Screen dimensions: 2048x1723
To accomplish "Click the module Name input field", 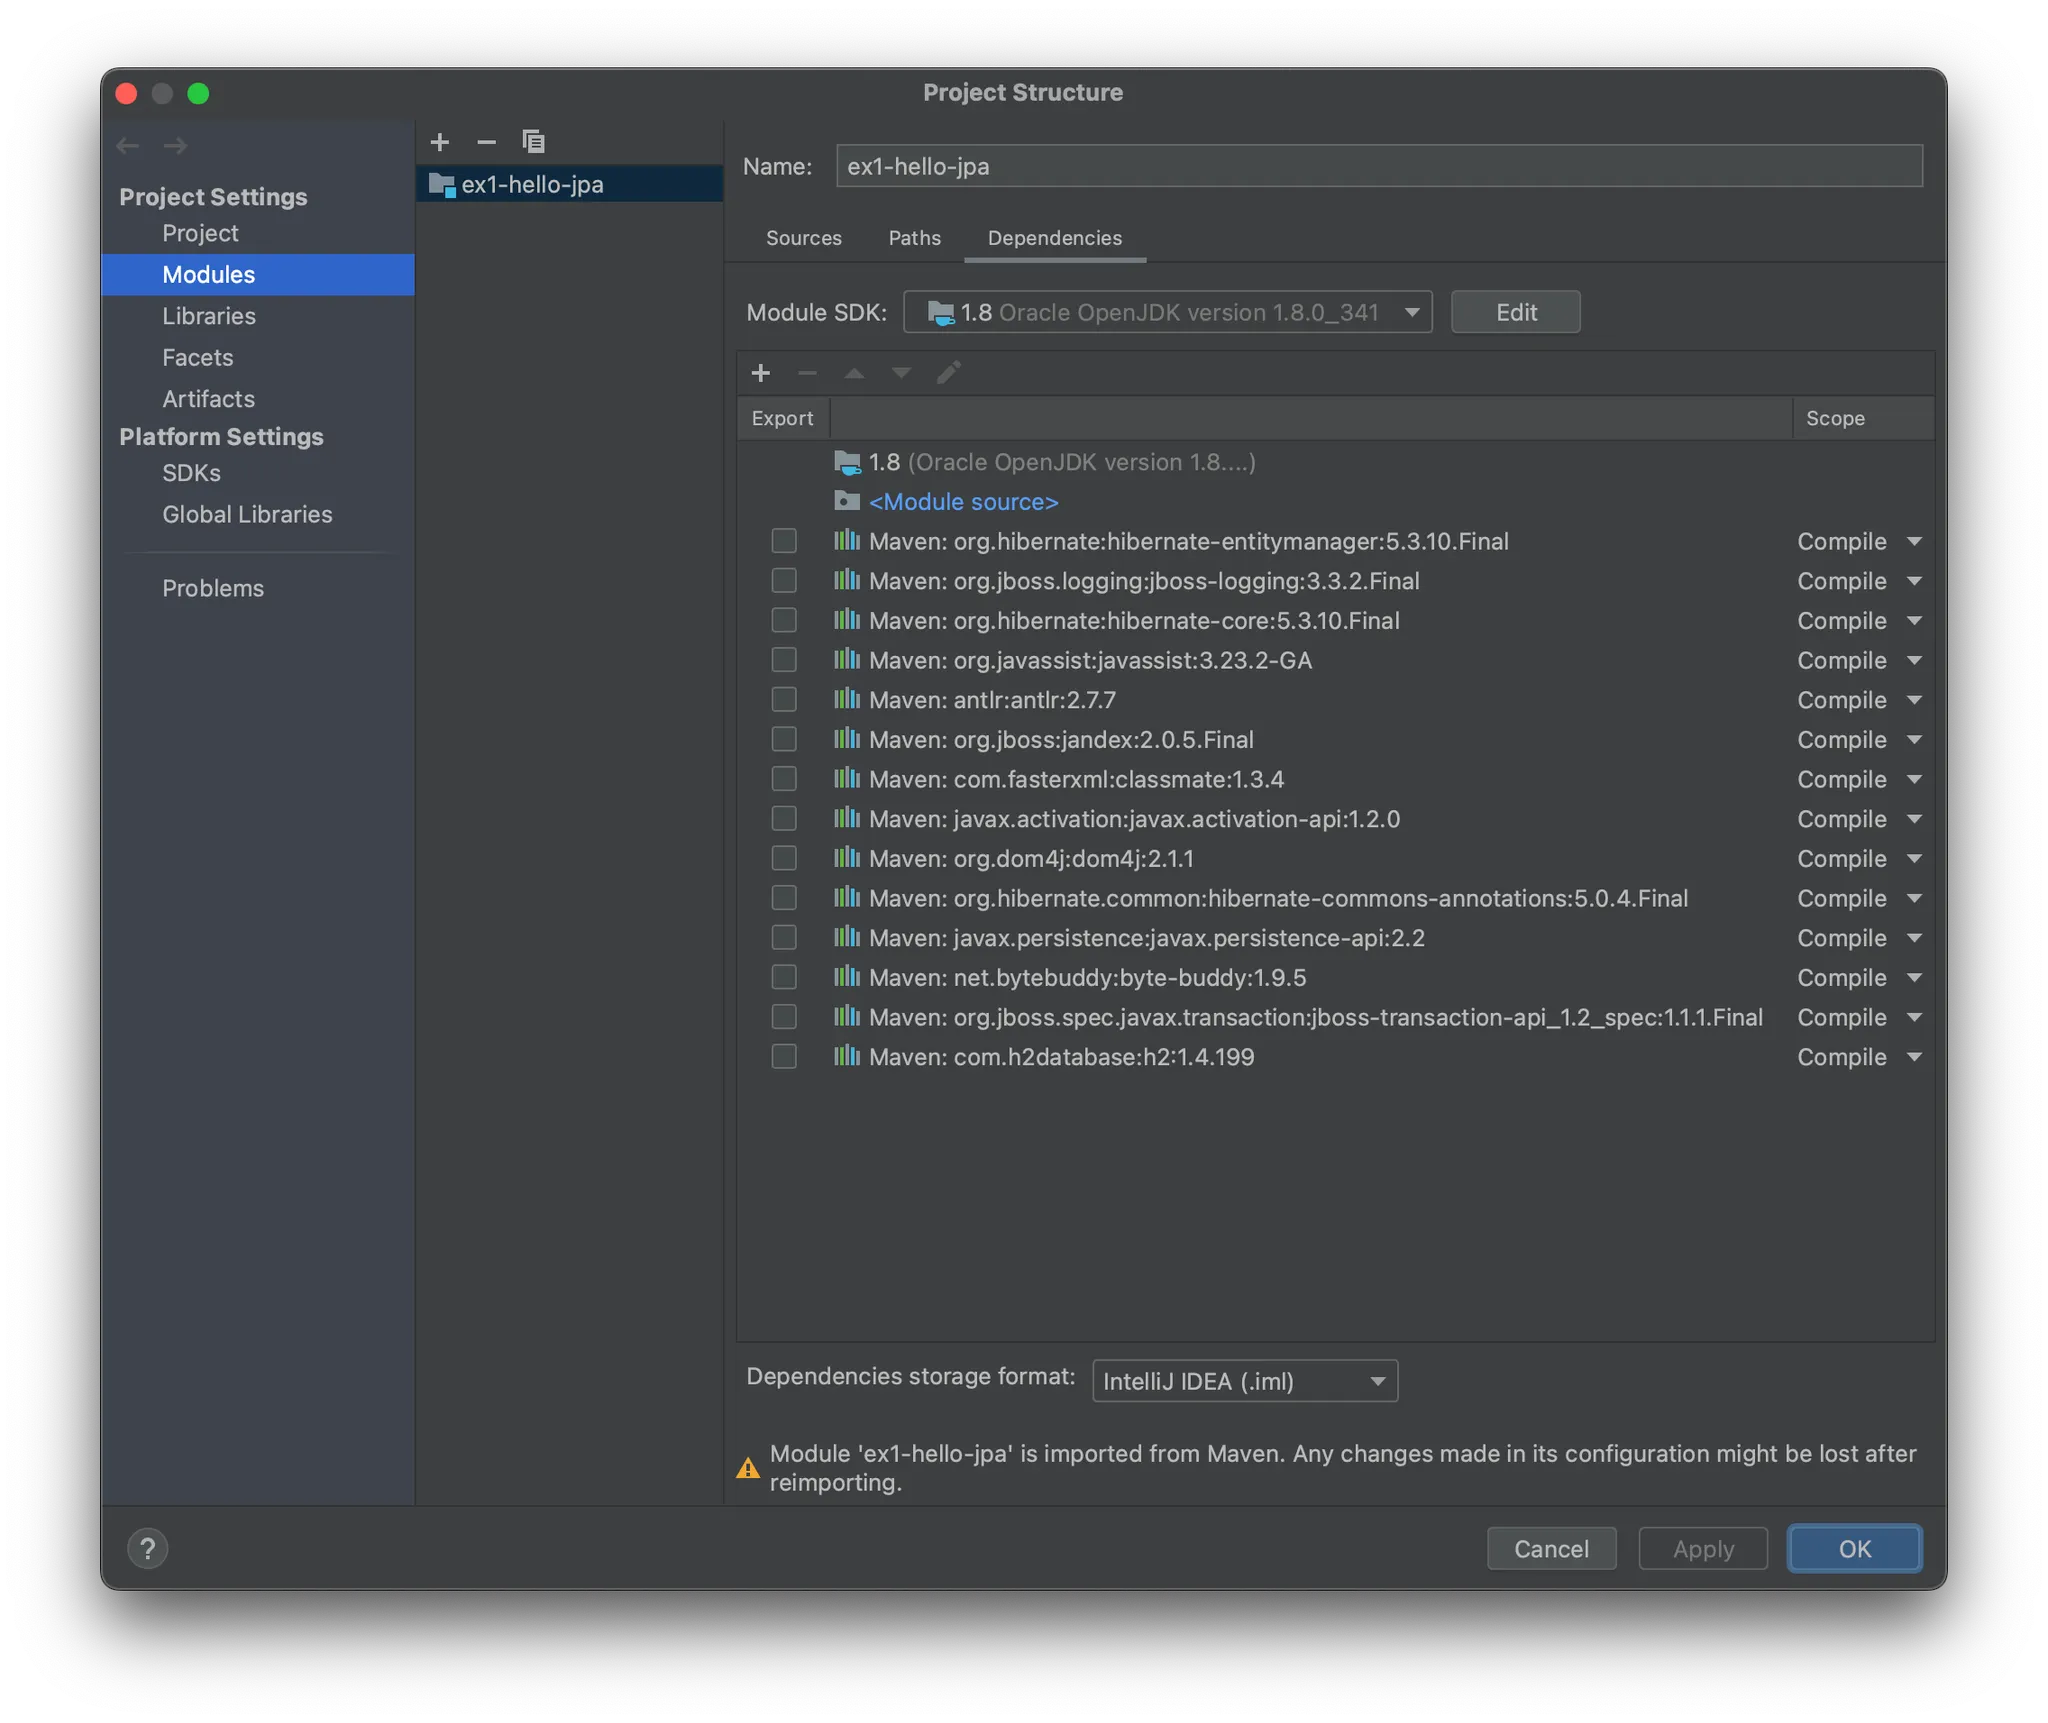I will [x=1378, y=166].
